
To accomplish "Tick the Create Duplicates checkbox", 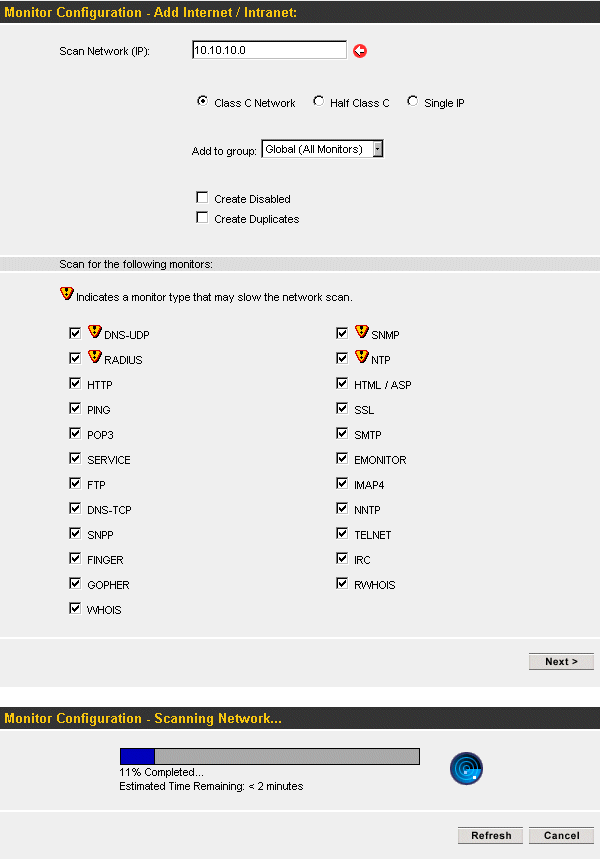I will [x=202, y=217].
